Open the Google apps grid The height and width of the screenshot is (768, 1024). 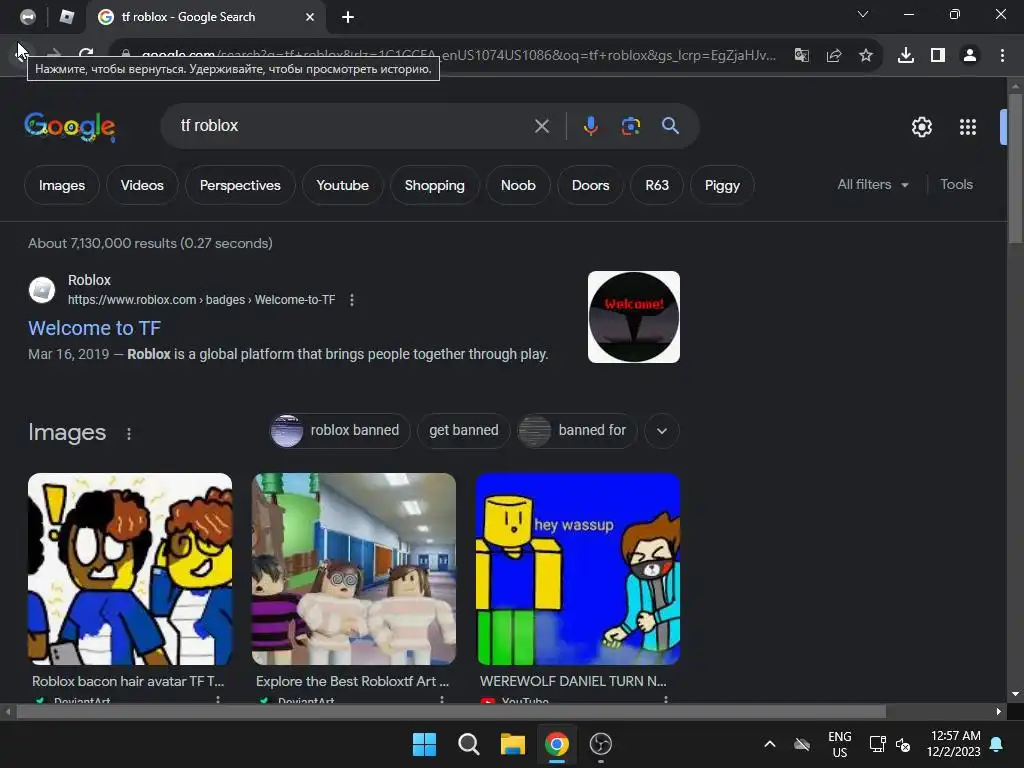point(968,127)
